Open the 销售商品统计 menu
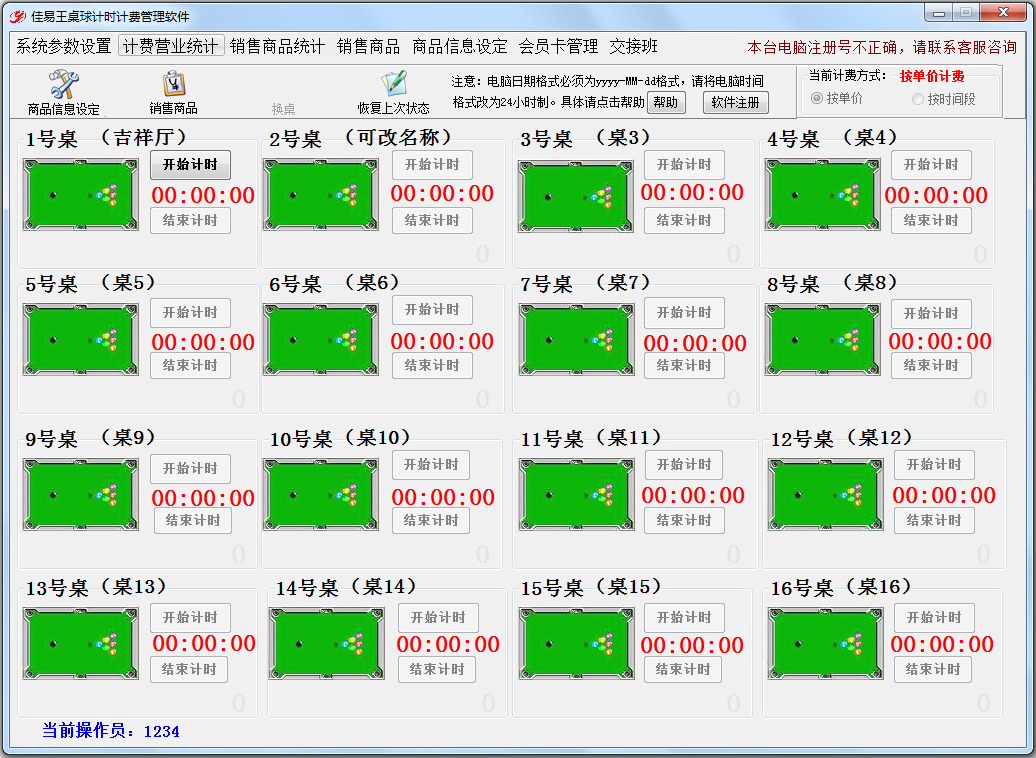Image resolution: width=1036 pixels, height=758 pixels. pos(278,46)
